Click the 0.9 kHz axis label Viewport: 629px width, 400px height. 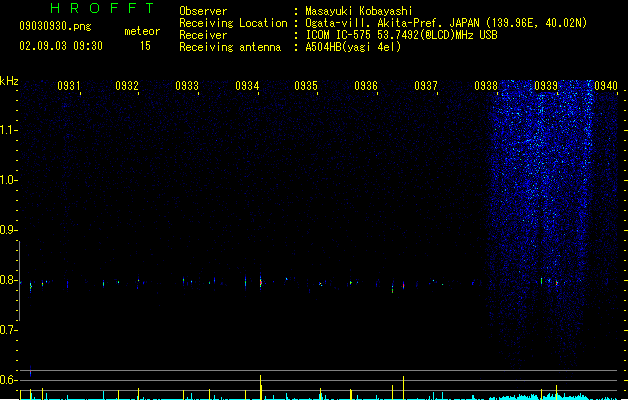[x=8, y=230]
